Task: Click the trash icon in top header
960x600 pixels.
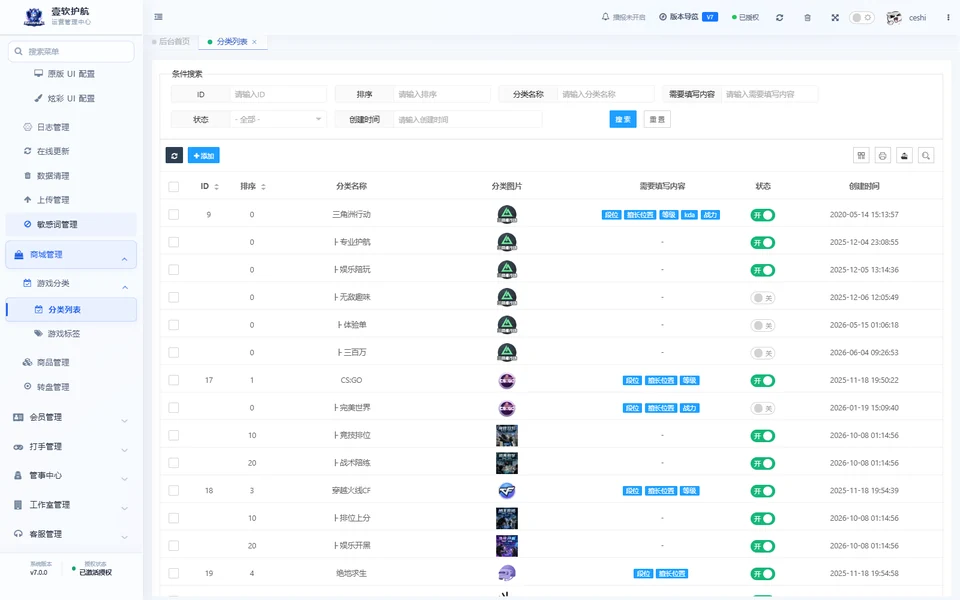Action: pos(807,18)
